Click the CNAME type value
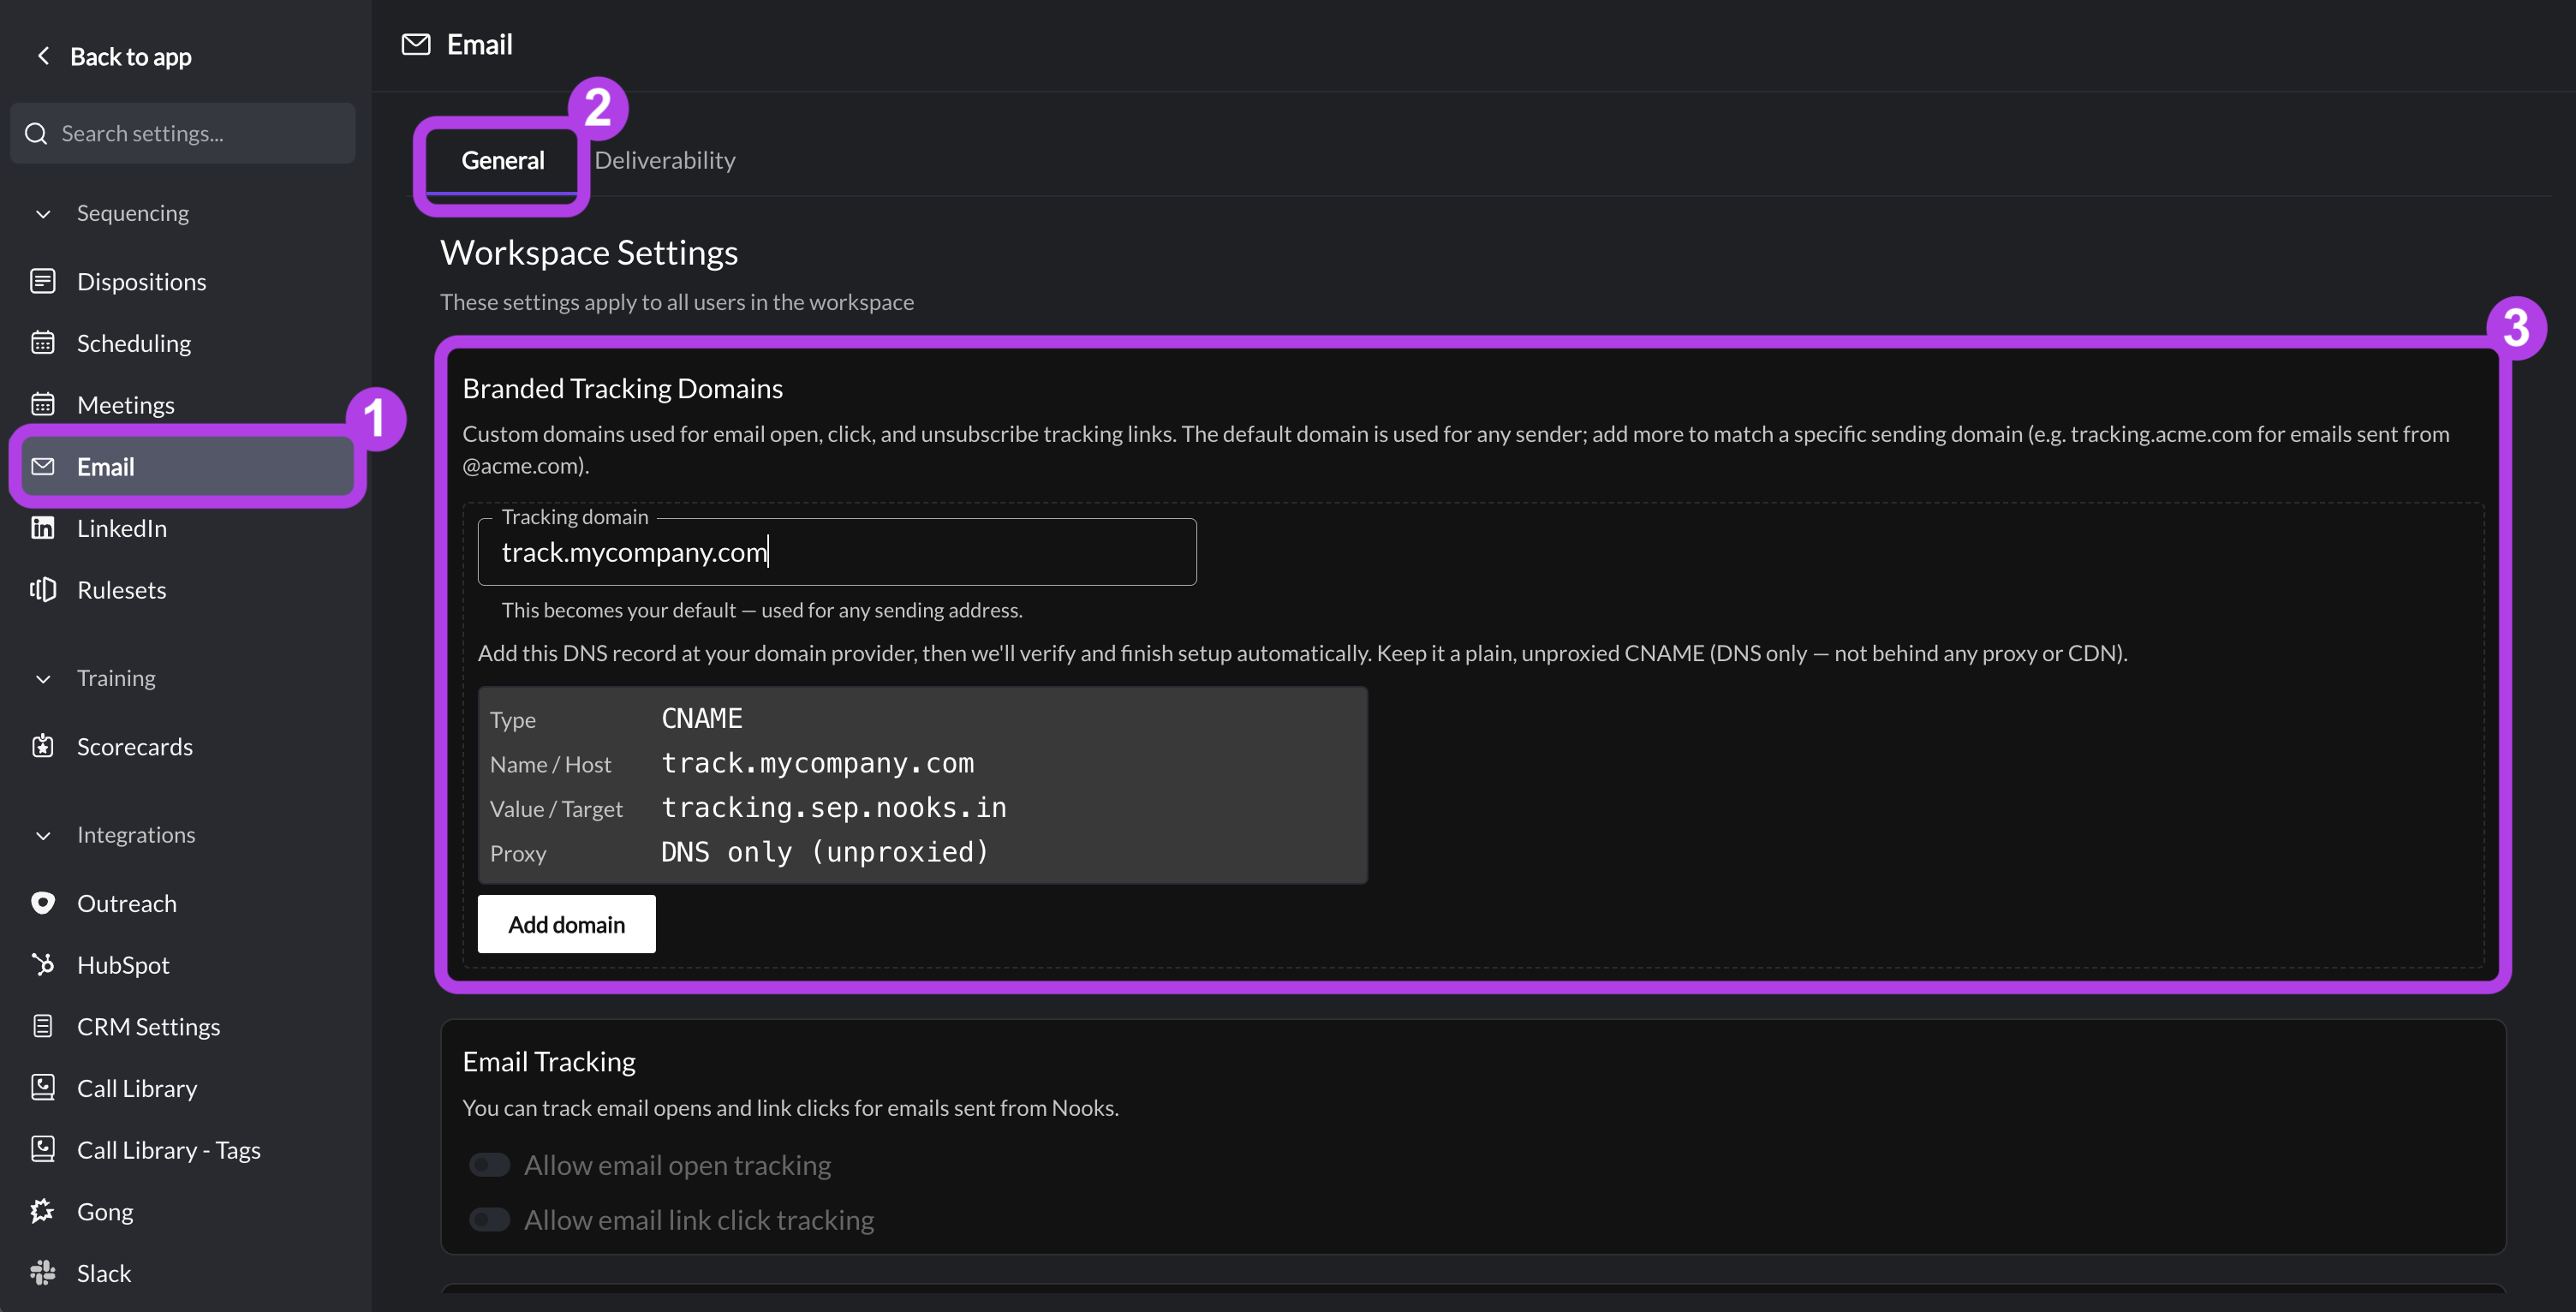2576x1312 pixels. pos(702,718)
